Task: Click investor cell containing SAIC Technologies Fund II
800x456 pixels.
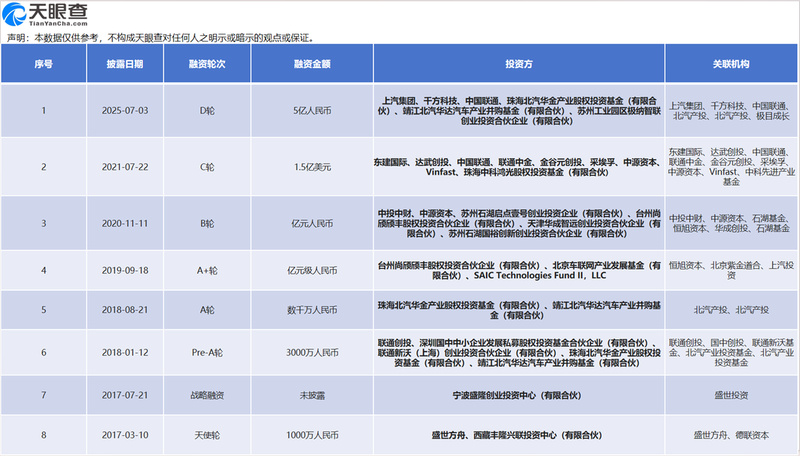Action: [x=519, y=270]
